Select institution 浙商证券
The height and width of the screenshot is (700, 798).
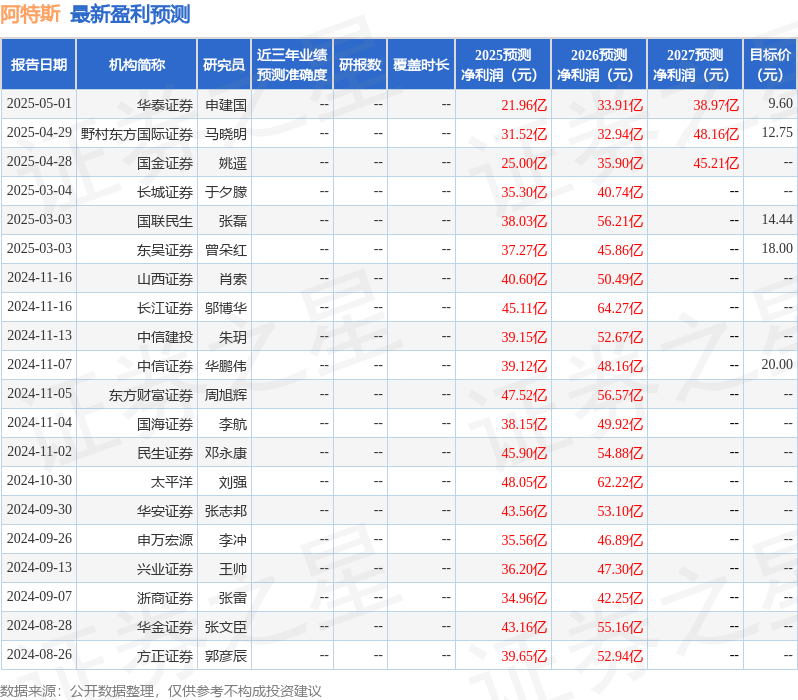tap(165, 599)
